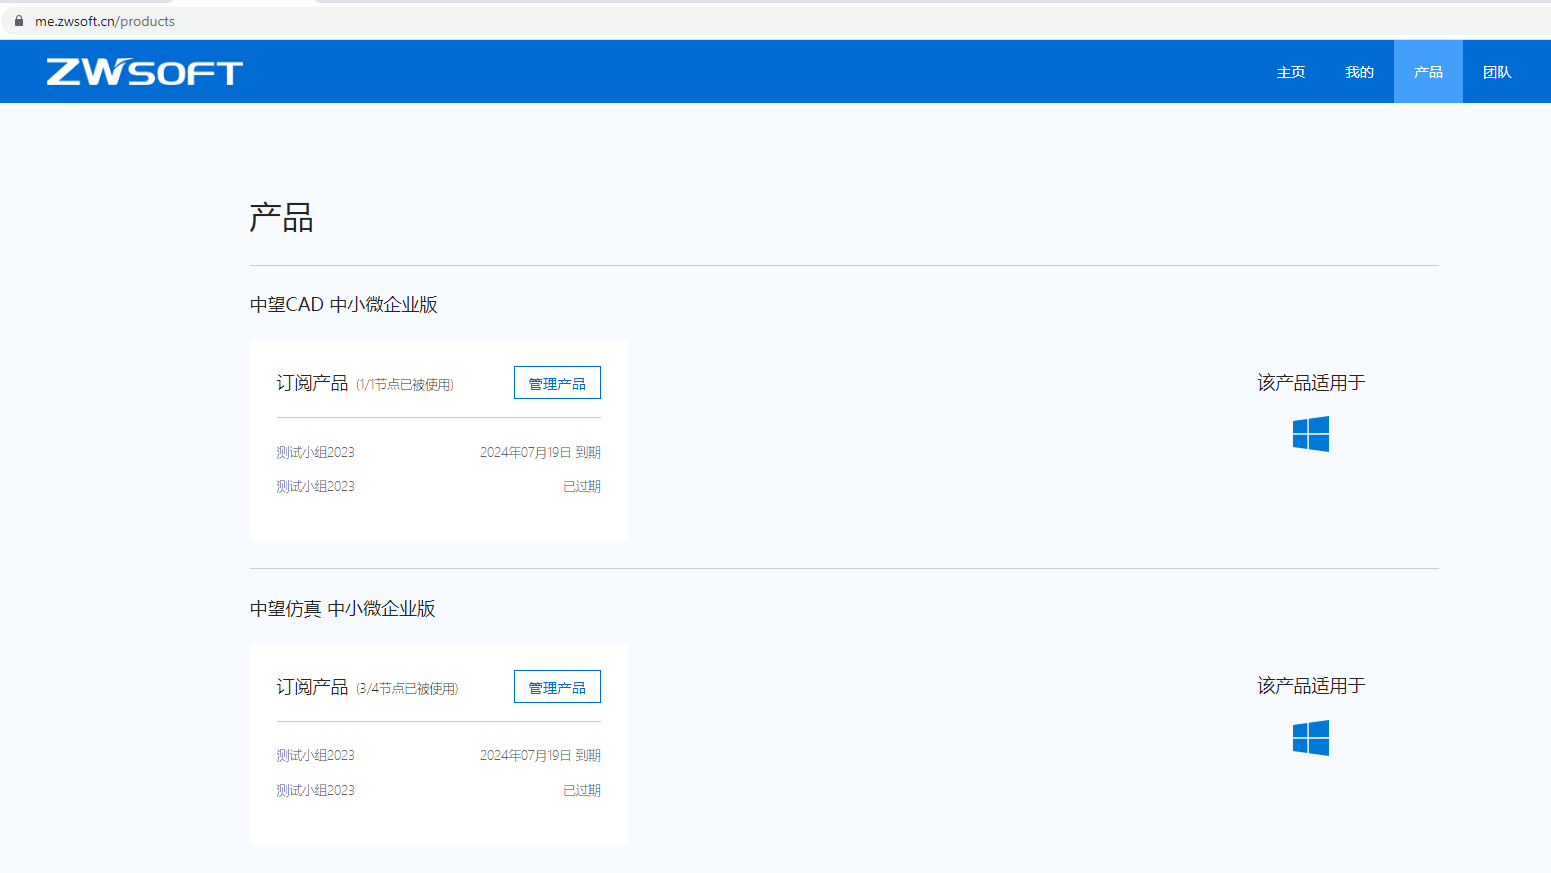
Task: Click 订阅产品 title in the 中望仿真 card
Action: [312, 687]
